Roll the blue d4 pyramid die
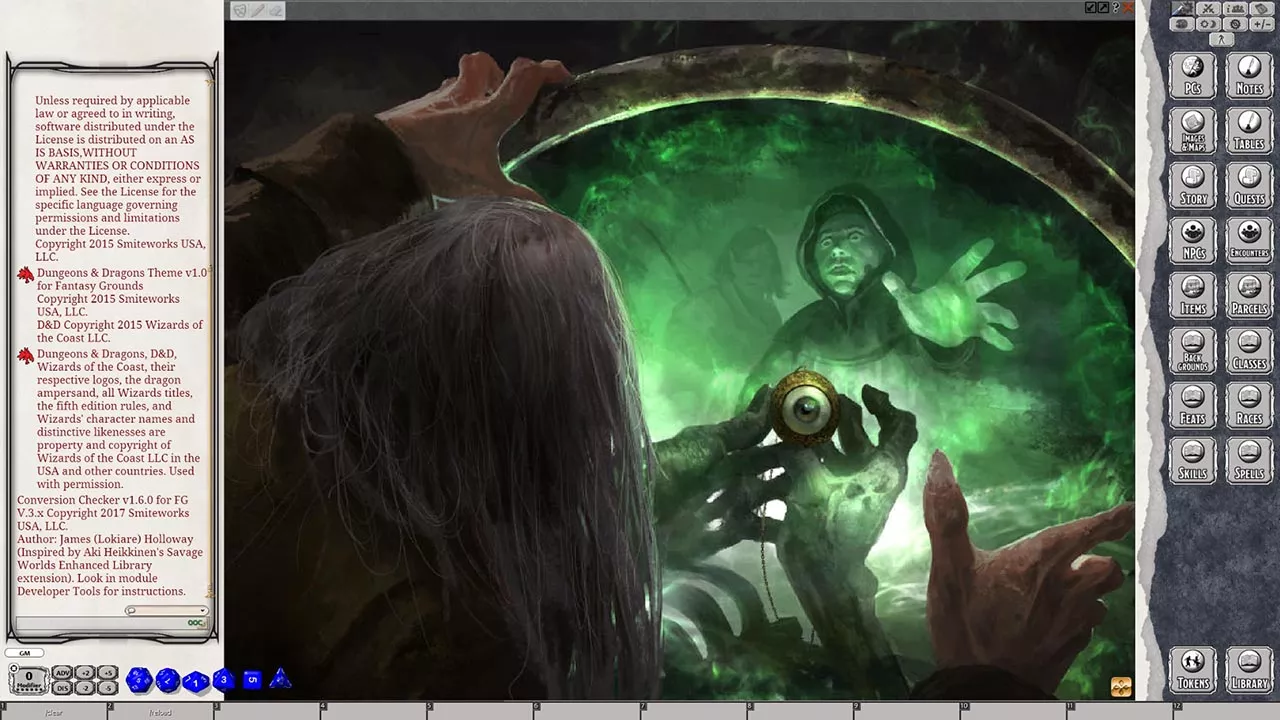Screen dimensions: 1280x720 tap(280, 679)
